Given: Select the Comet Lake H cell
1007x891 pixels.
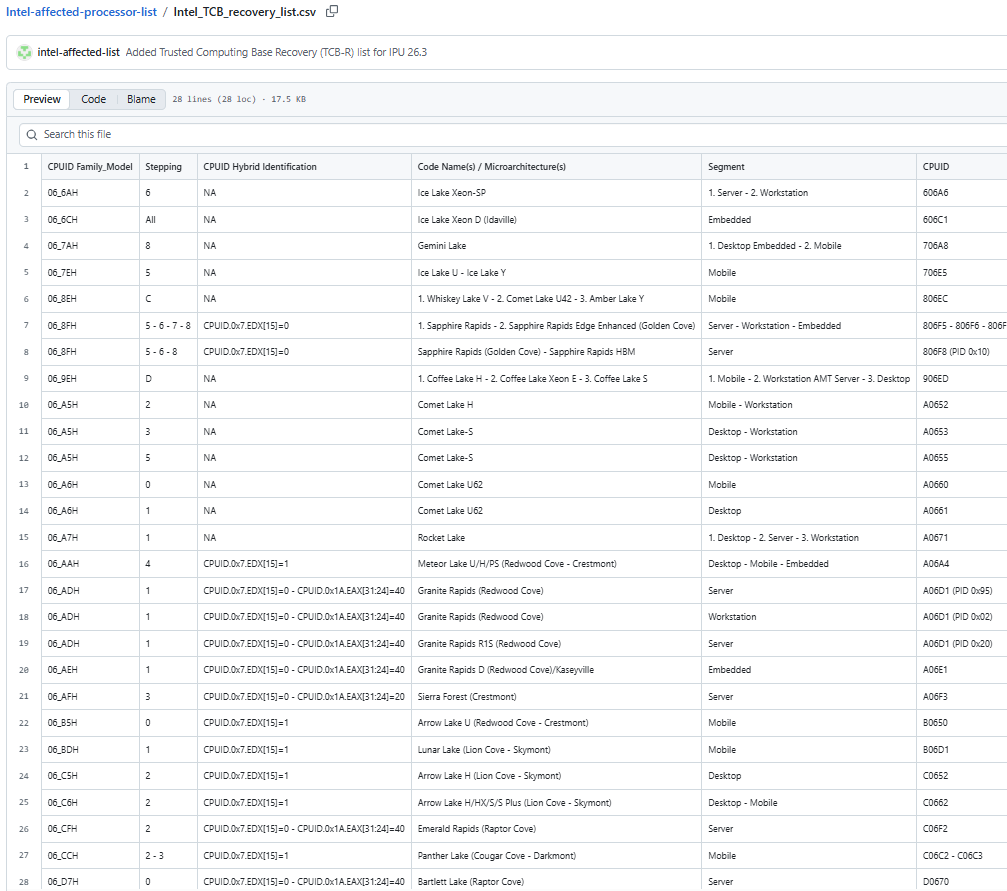Looking at the screenshot, I should click(x=556, y=405).
